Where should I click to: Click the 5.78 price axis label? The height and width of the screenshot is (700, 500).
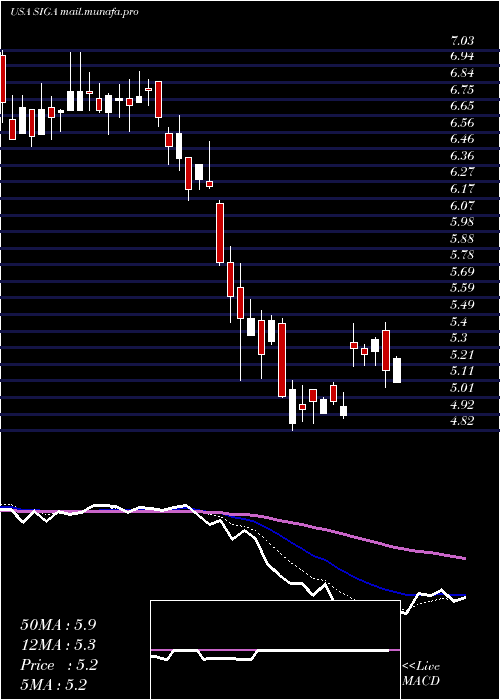click(x=462, y=255)
